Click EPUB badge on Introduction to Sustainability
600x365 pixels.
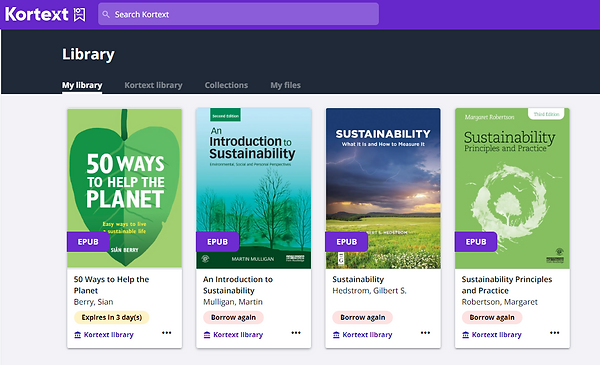218,242
